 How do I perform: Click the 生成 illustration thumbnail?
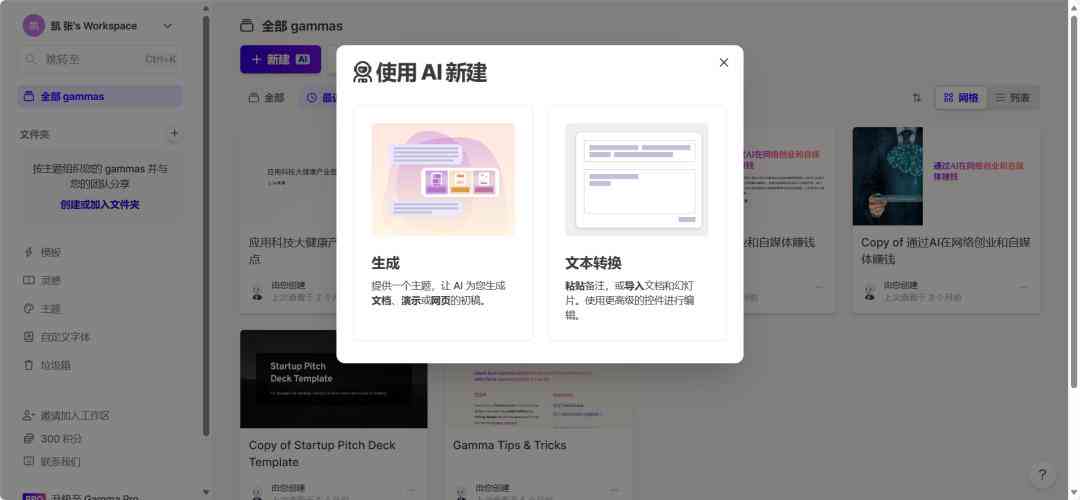point(444,180)
